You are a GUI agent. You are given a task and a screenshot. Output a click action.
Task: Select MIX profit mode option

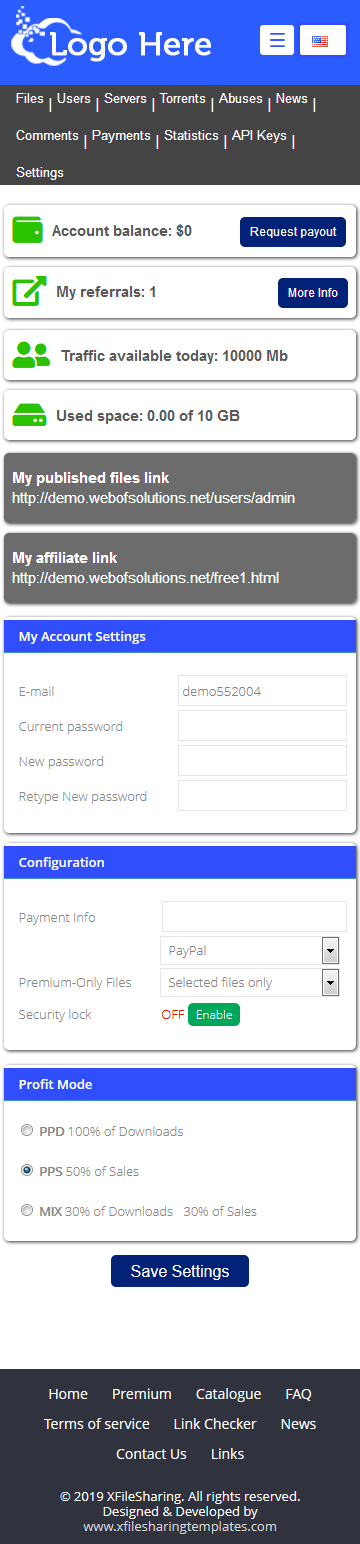27,1210
